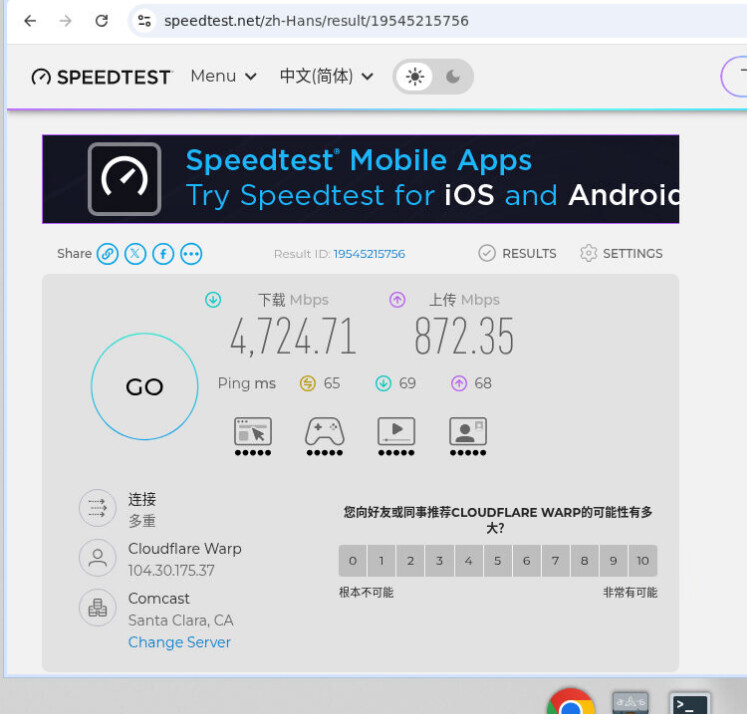Image resolution: width=747 pixels, height=714 pixels.
Task: Open the SETTINGS tab
Action: 621,253
